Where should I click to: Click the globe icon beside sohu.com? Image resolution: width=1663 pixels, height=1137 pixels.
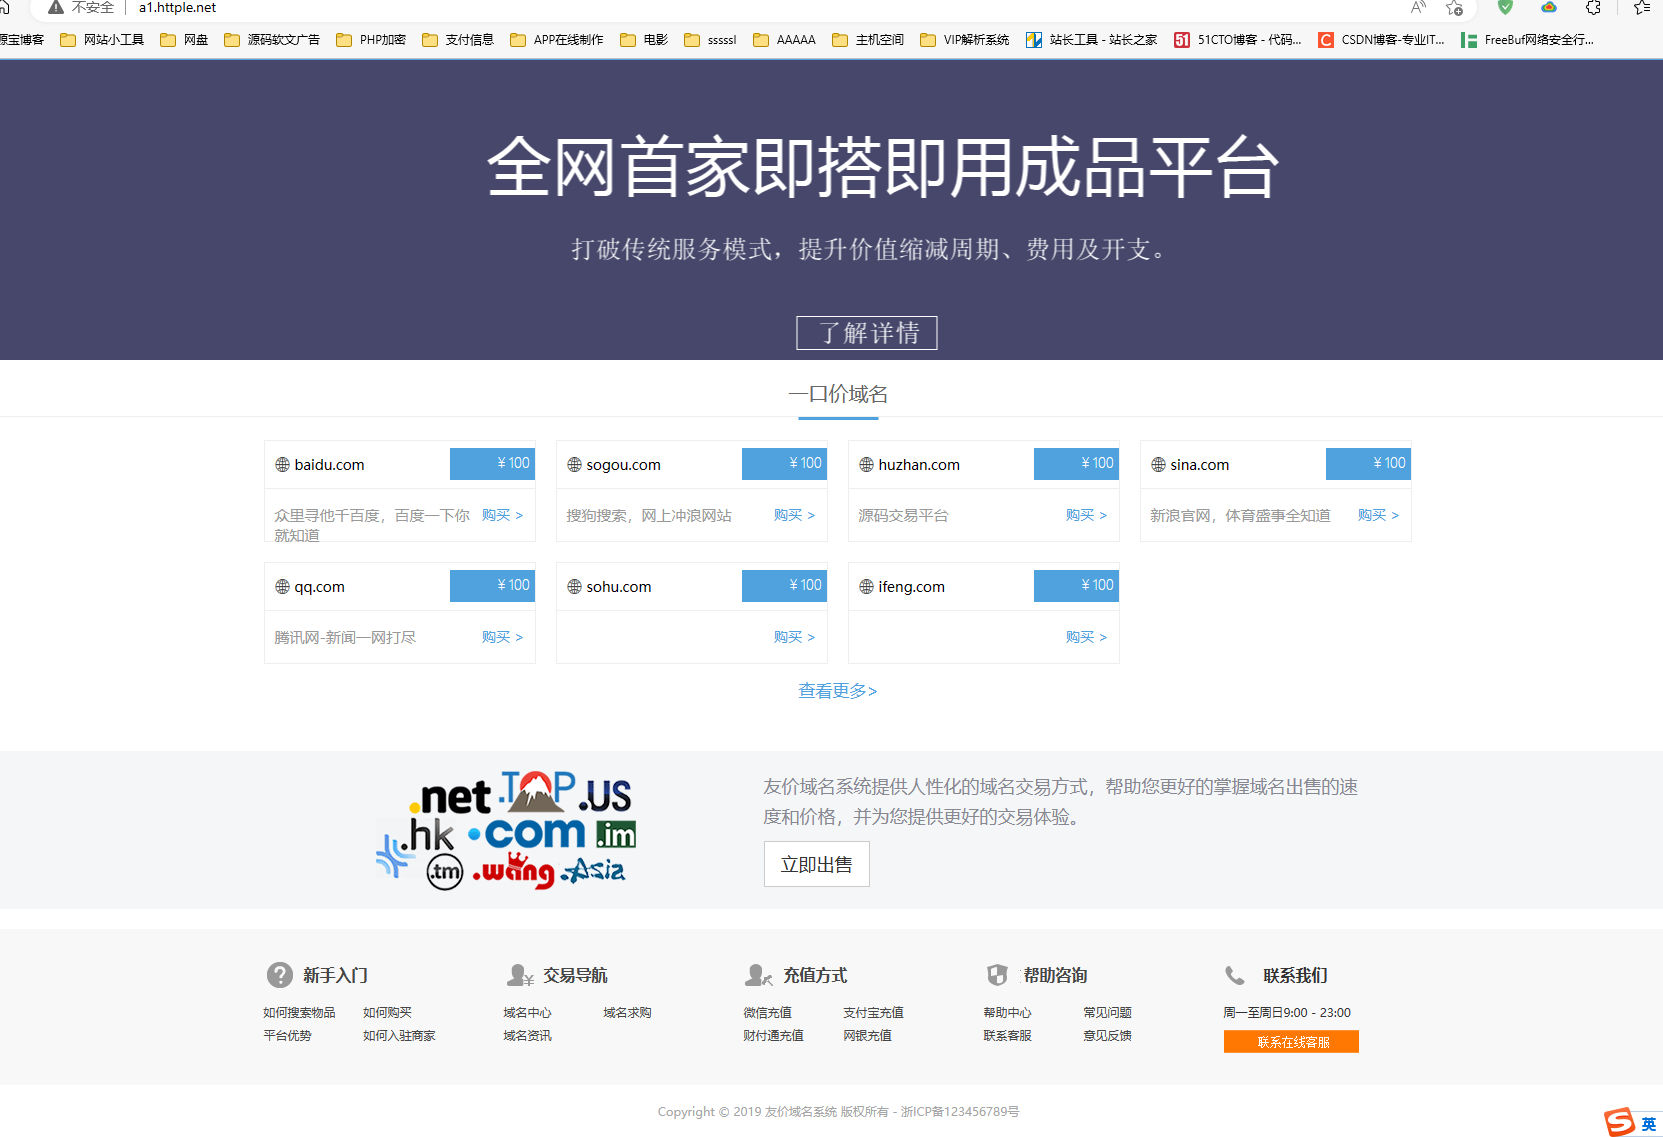click(574, 587)
